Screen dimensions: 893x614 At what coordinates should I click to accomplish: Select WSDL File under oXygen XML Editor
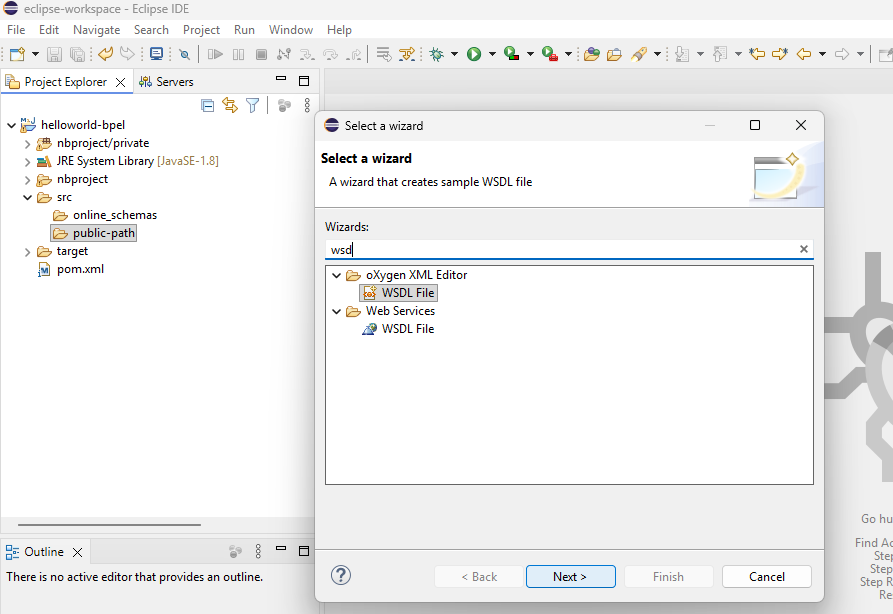[x=398, y=293]
